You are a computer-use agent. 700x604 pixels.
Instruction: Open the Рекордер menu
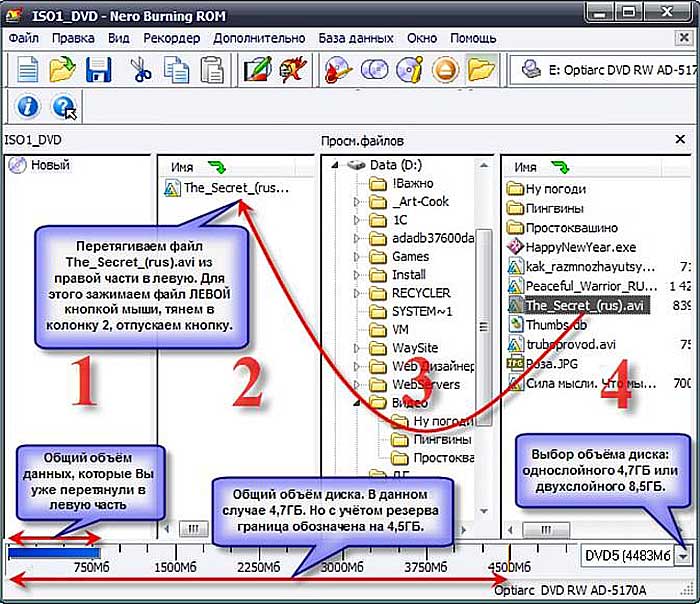[171, 38]
